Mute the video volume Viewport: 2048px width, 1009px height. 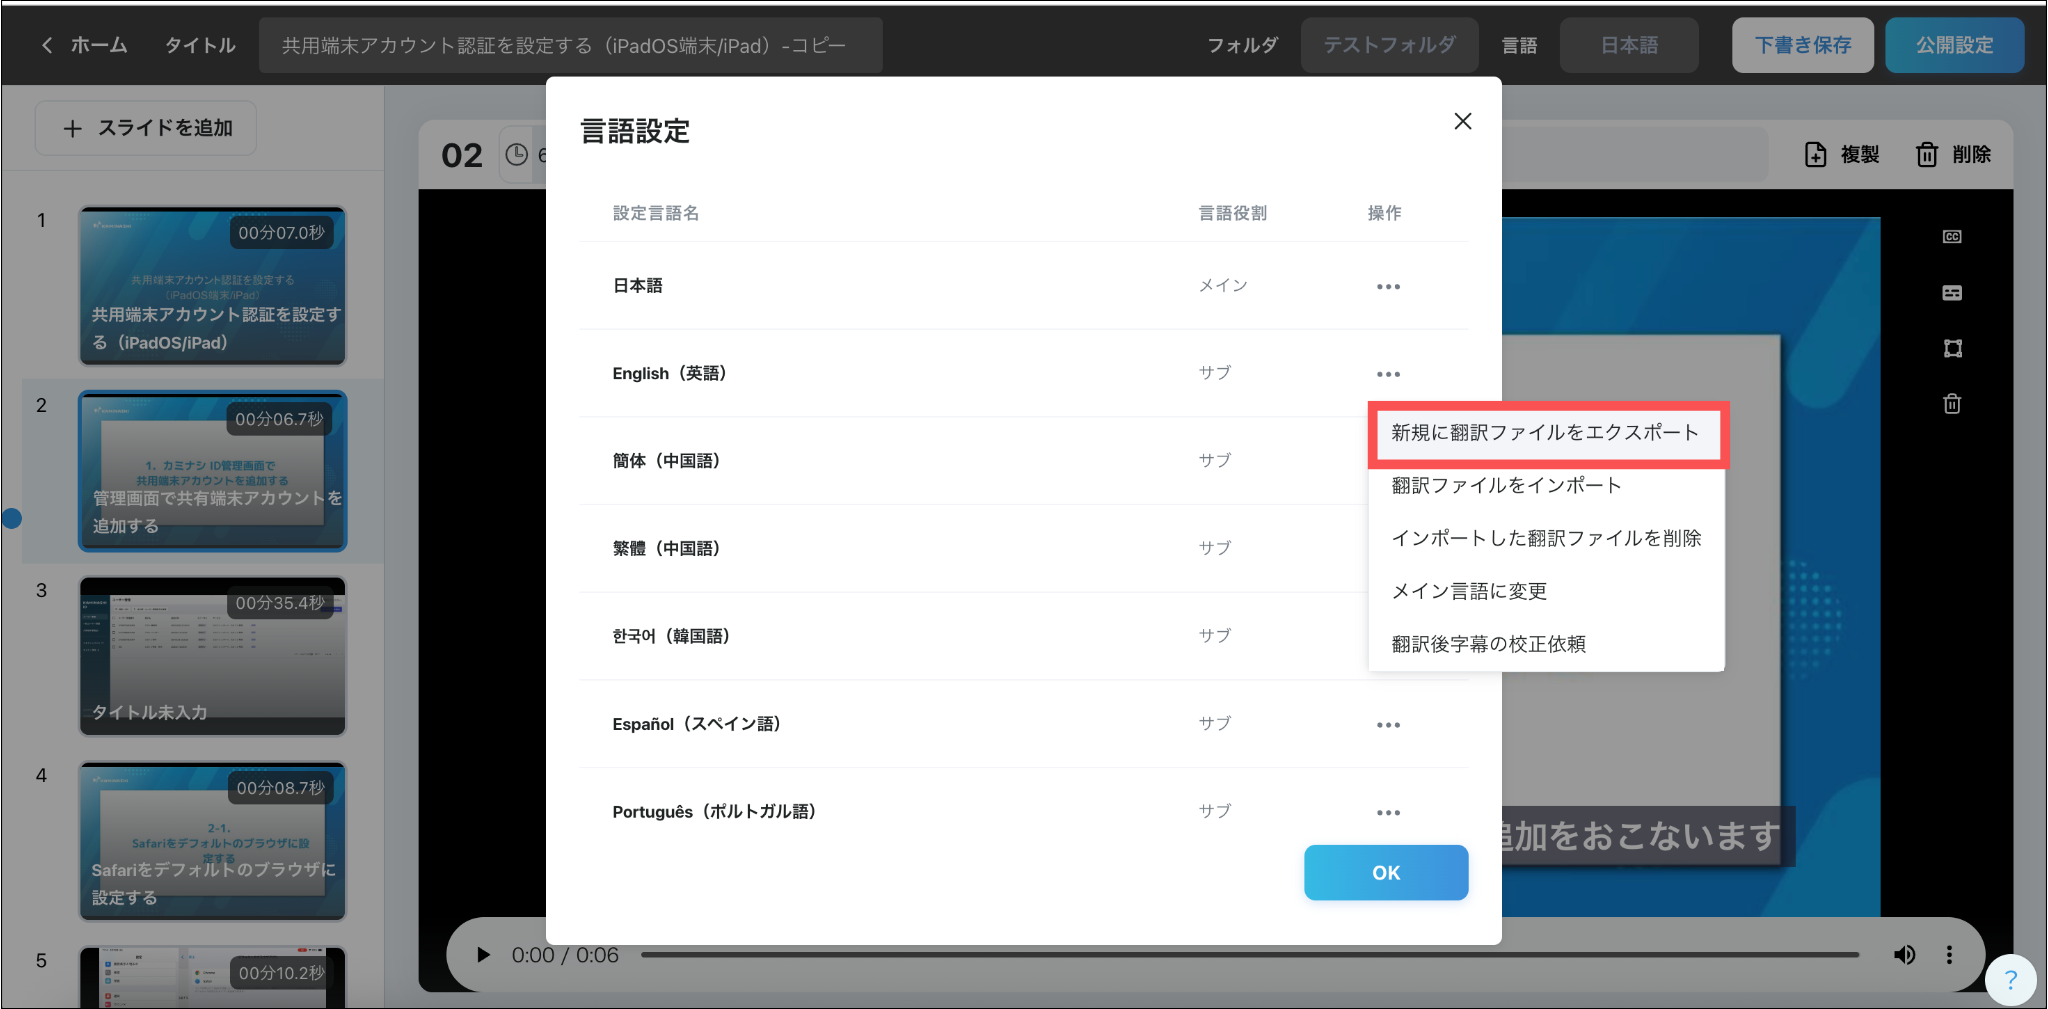1905,955
